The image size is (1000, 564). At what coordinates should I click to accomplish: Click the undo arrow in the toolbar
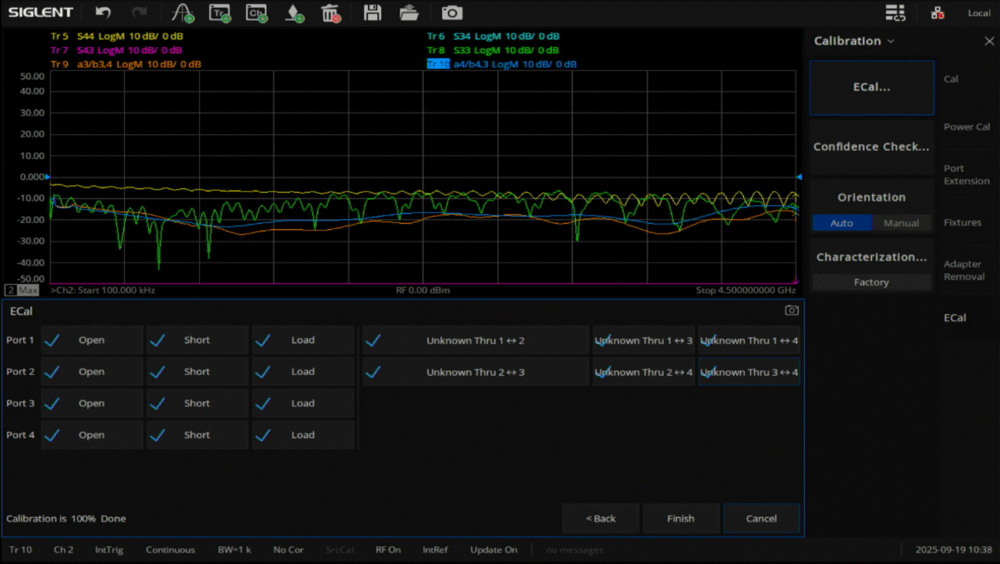pos(103,13)
